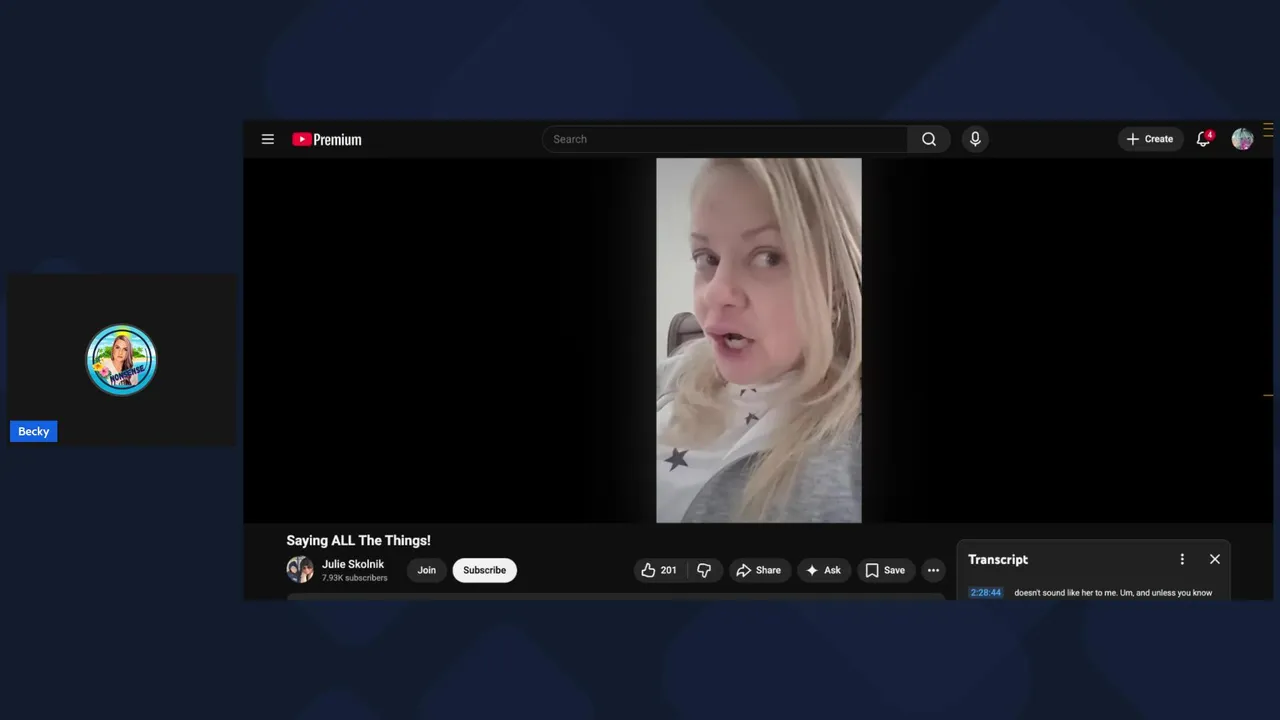Select Becky's circular profile picture

click(x=121, y=360)
